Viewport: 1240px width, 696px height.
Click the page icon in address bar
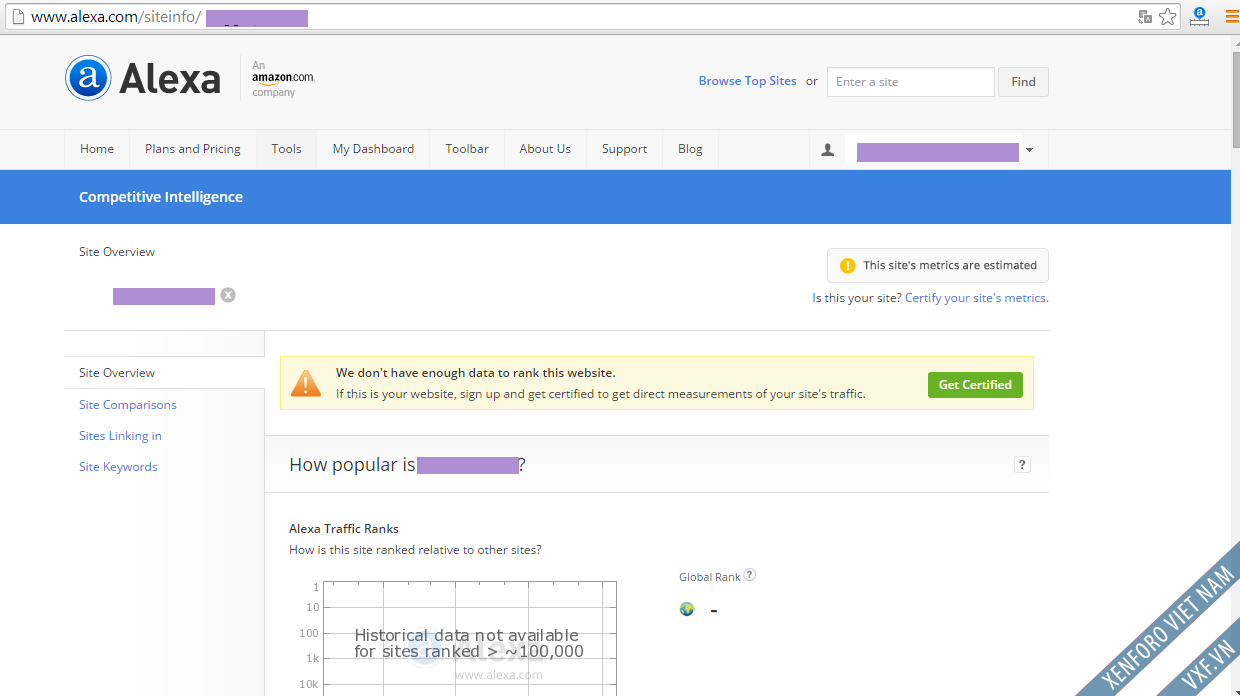(17, 17)
